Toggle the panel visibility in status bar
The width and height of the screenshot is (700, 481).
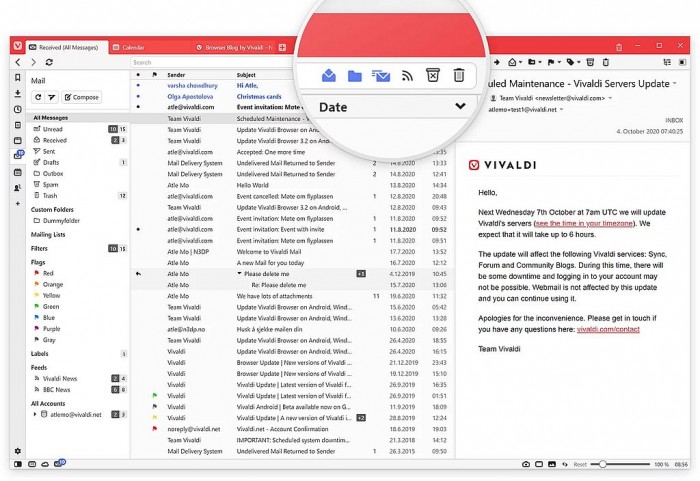pos(18,465)
